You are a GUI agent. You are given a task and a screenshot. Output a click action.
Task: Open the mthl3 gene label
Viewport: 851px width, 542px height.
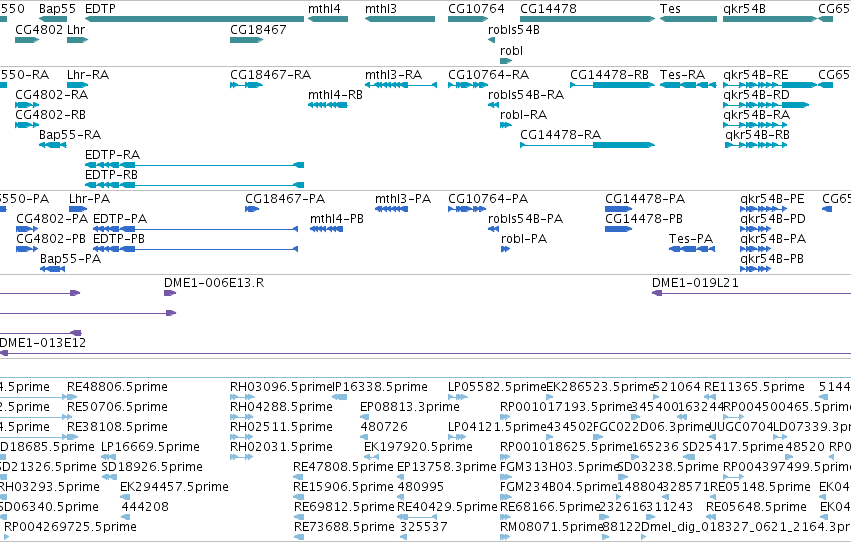point(380,9)
